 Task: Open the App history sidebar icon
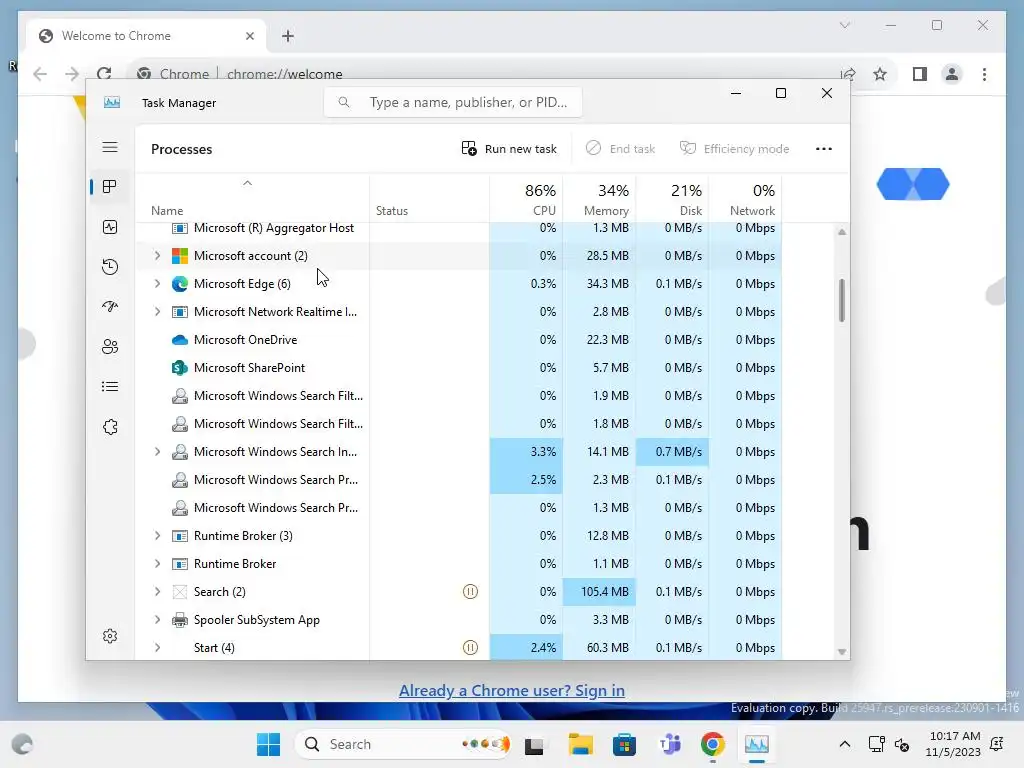(x=110, y=266)
